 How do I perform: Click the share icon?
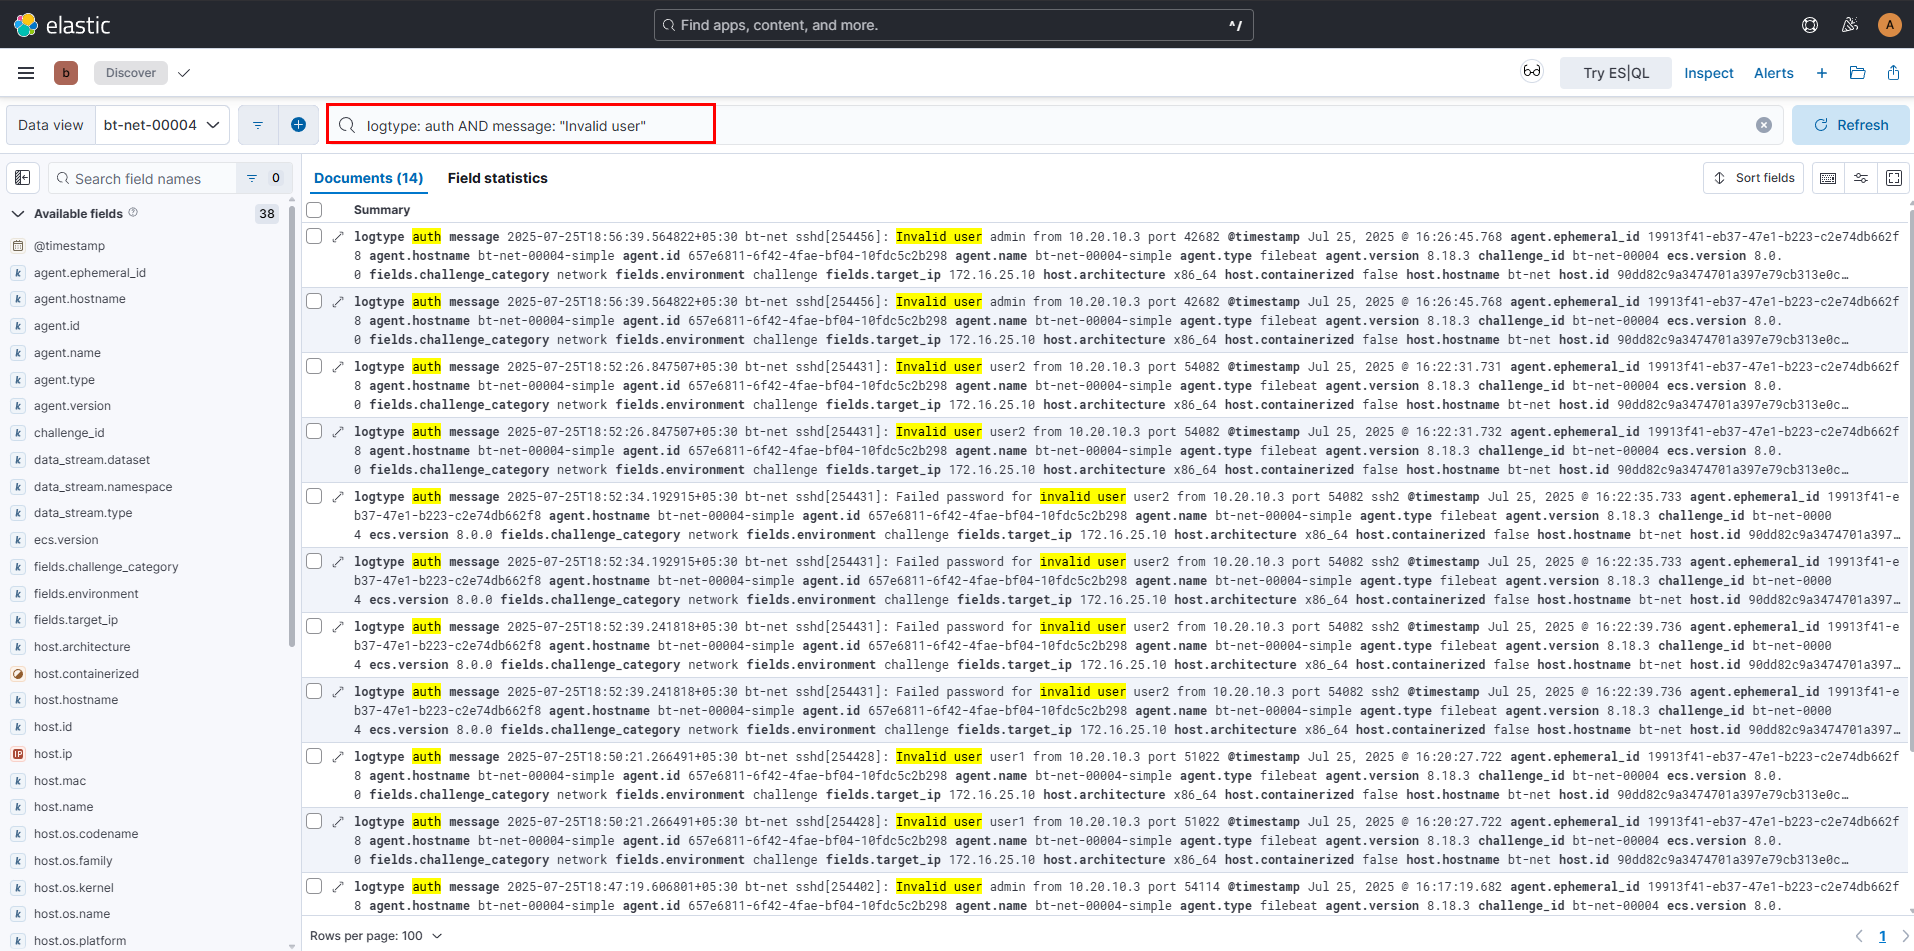click(1893, 73)
